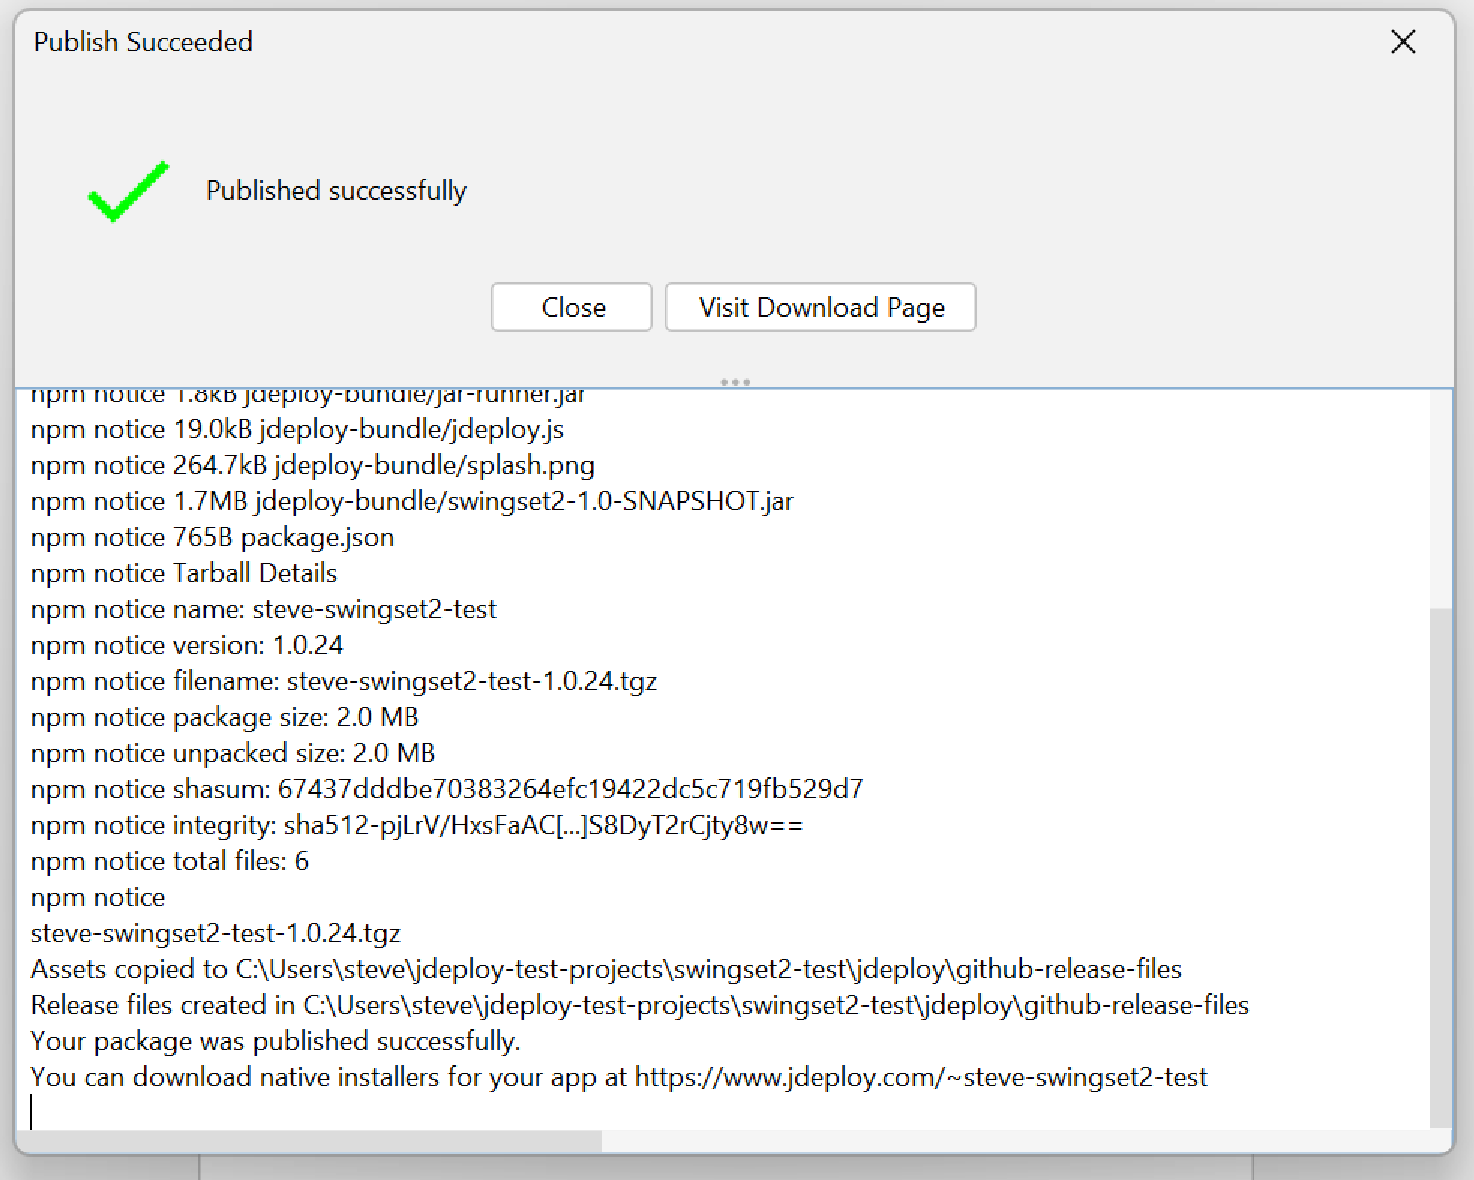The image size is (1474, 1180).
Task: Select the splash.png bundle entry line
Action: [313, 464]
